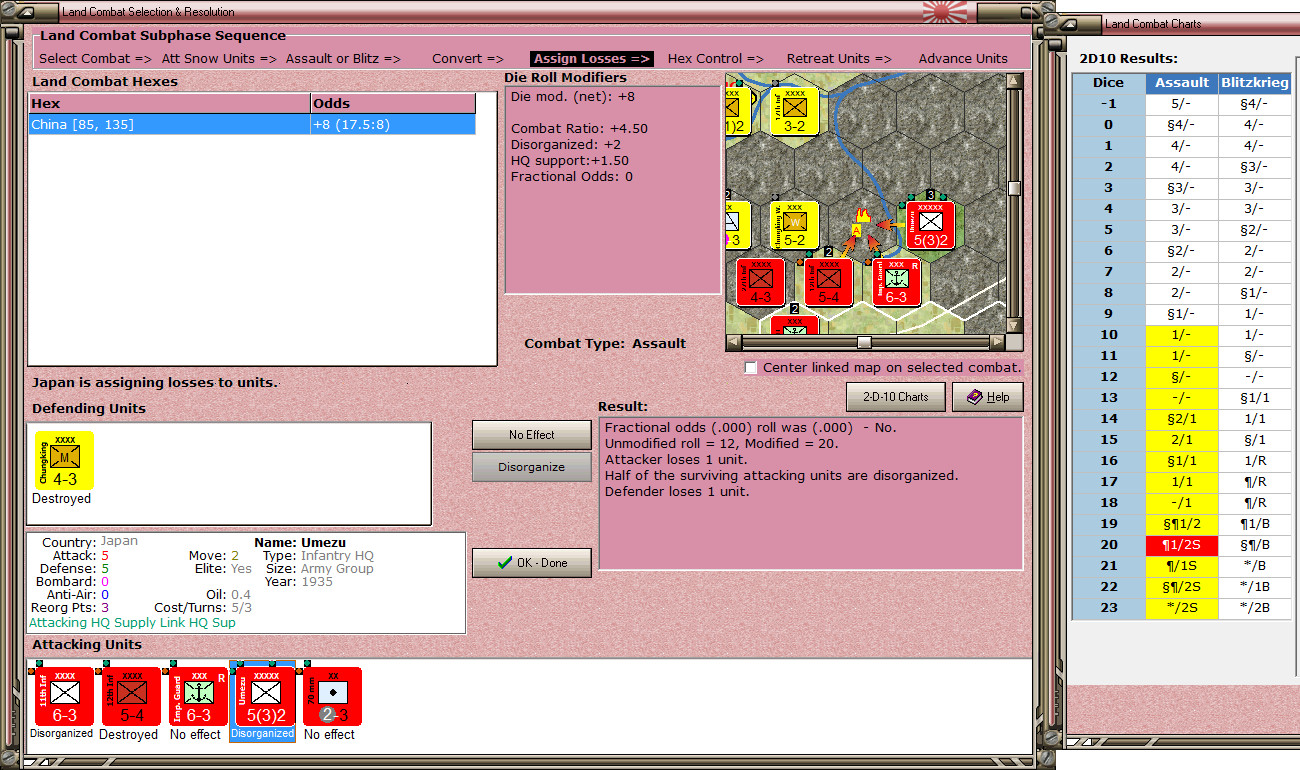The width and height of the screenshot is (1300, 770).
Task: Click the 'Attacker loses 1 unit.' result line
Action: point(676,460)
